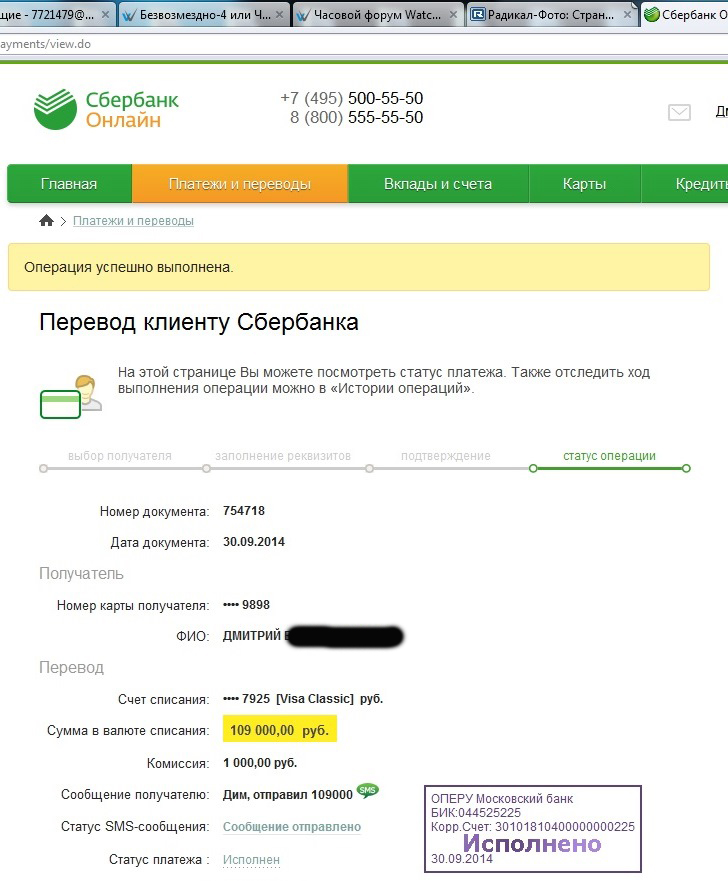Click the card and user illustration
The image size is (728, 881).
[x=70, y=397]
